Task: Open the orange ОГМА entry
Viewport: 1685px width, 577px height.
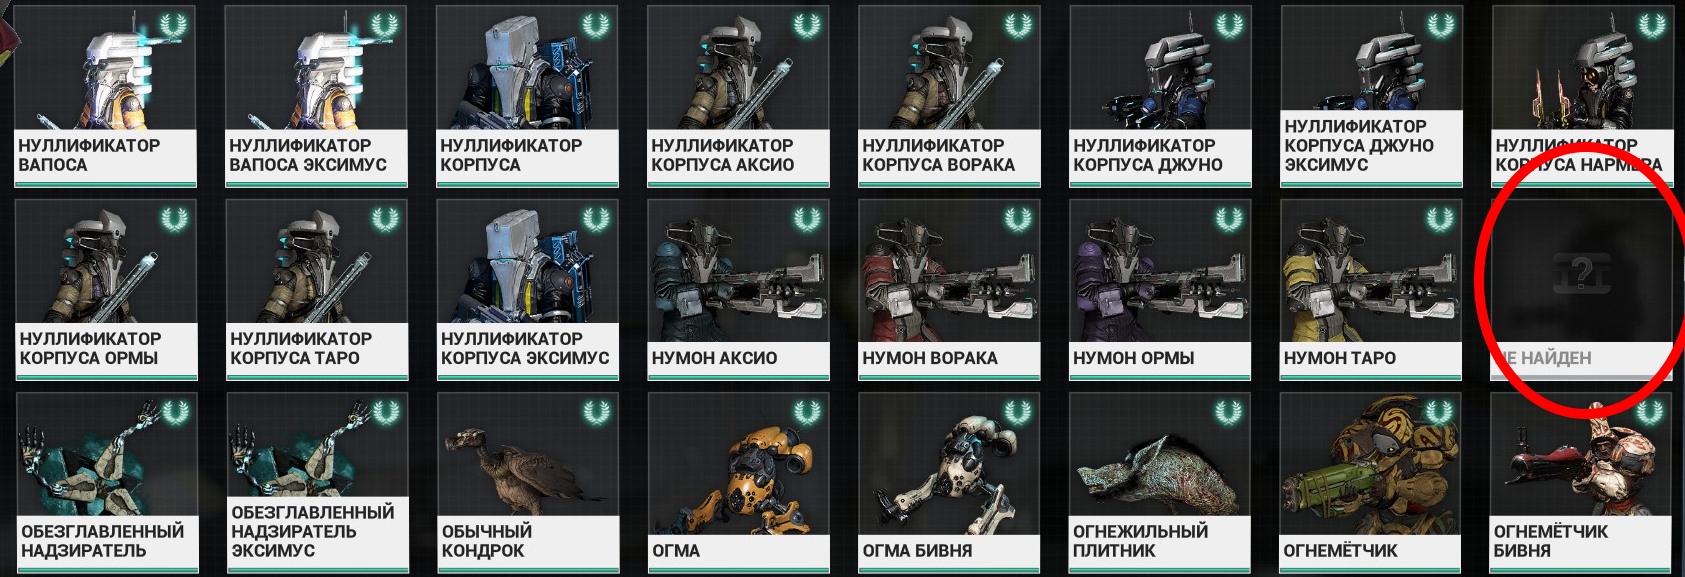Action: coord(739,483)
